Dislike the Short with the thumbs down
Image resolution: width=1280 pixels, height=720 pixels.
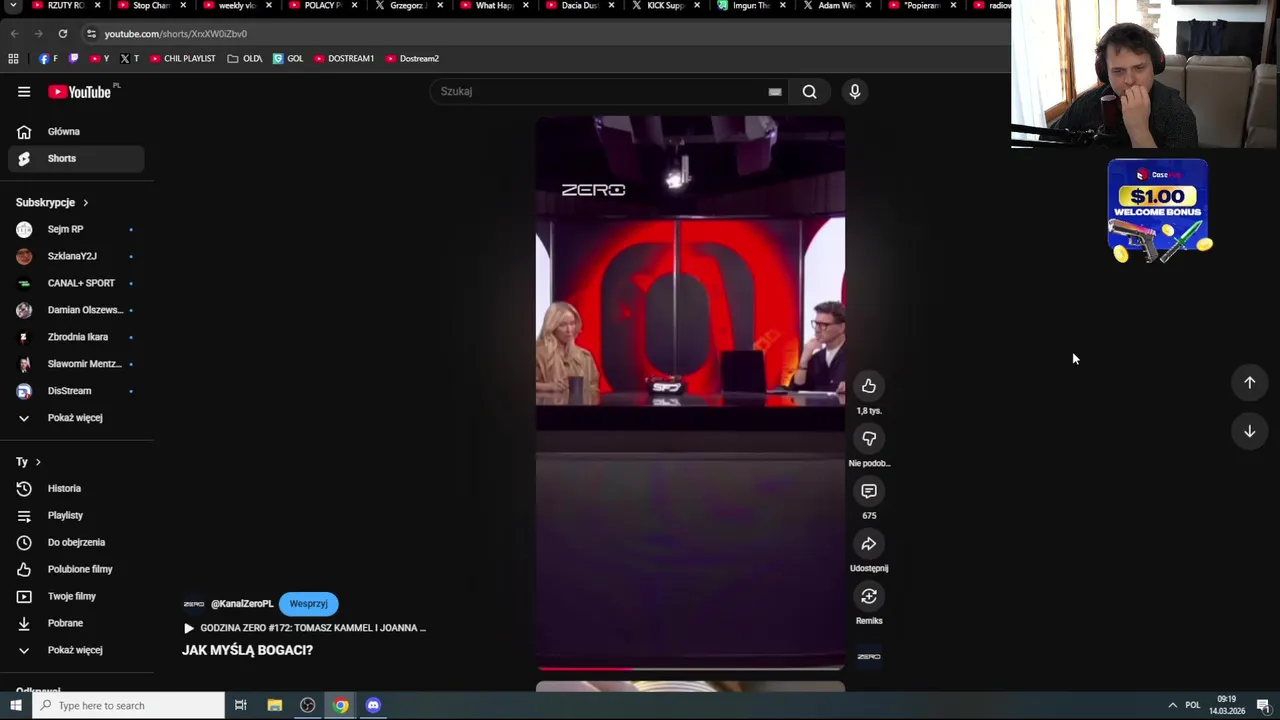[x=869, y=438]
